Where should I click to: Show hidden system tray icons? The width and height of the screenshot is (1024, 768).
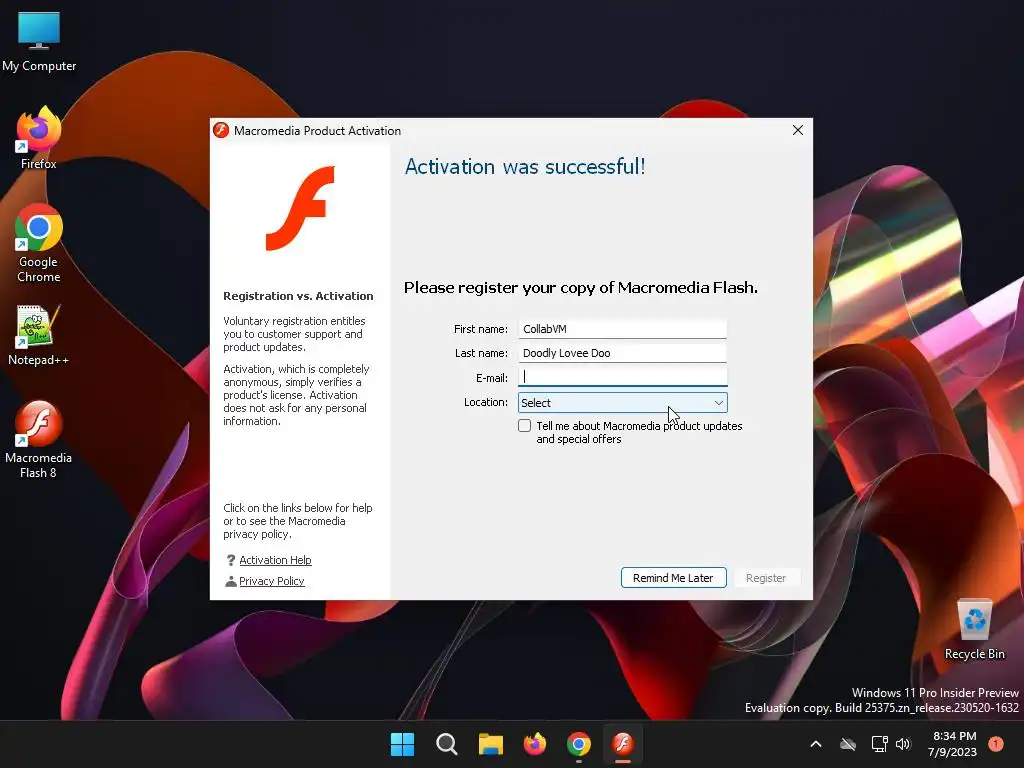click(x=816, y=744)
